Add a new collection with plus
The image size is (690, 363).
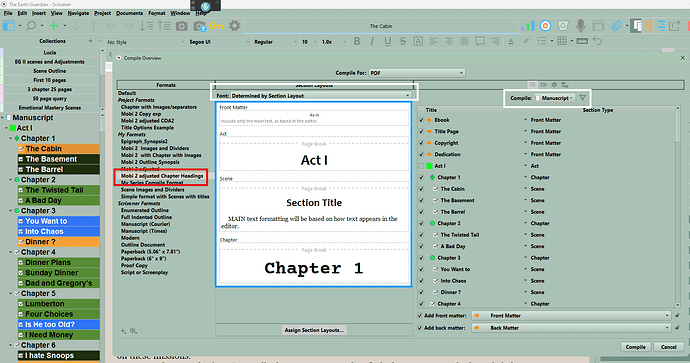point(90,41)
